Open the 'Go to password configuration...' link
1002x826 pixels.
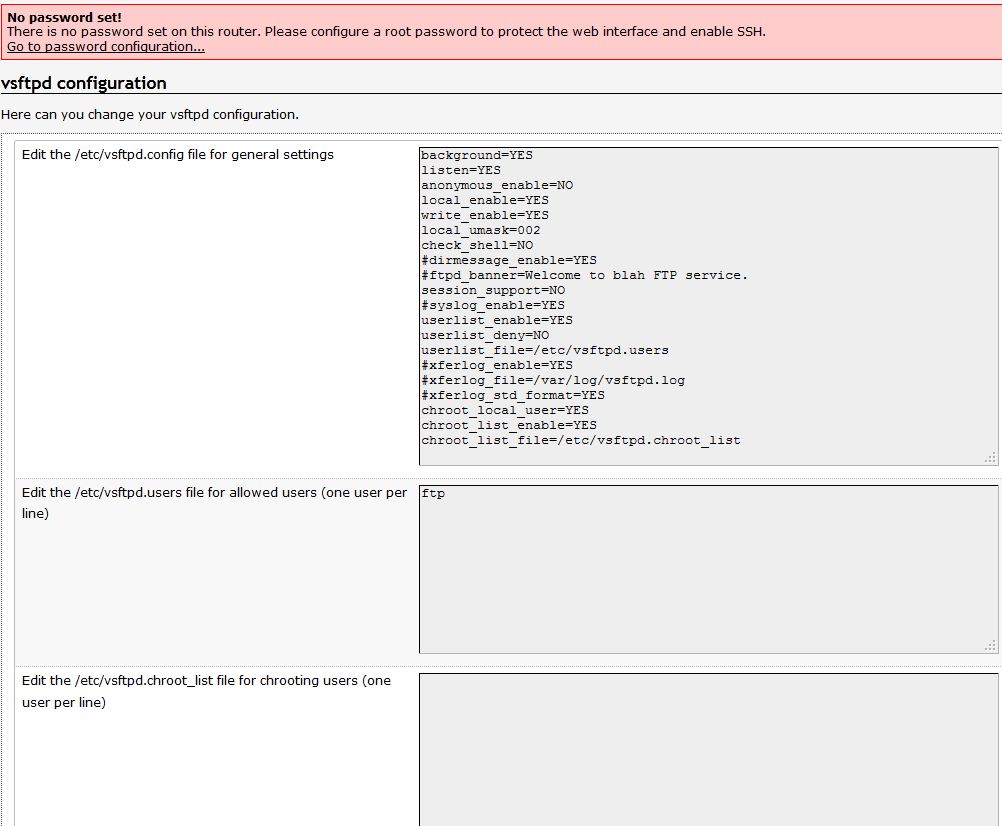106,47
